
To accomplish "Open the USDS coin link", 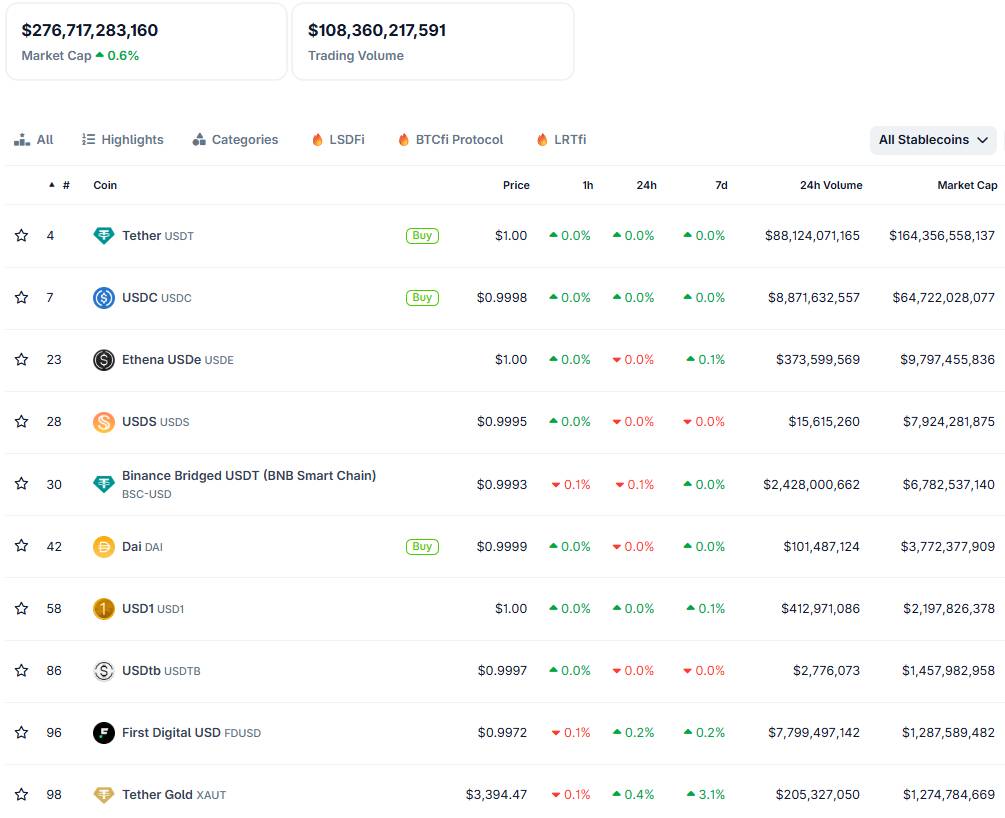I will [156, 422].
